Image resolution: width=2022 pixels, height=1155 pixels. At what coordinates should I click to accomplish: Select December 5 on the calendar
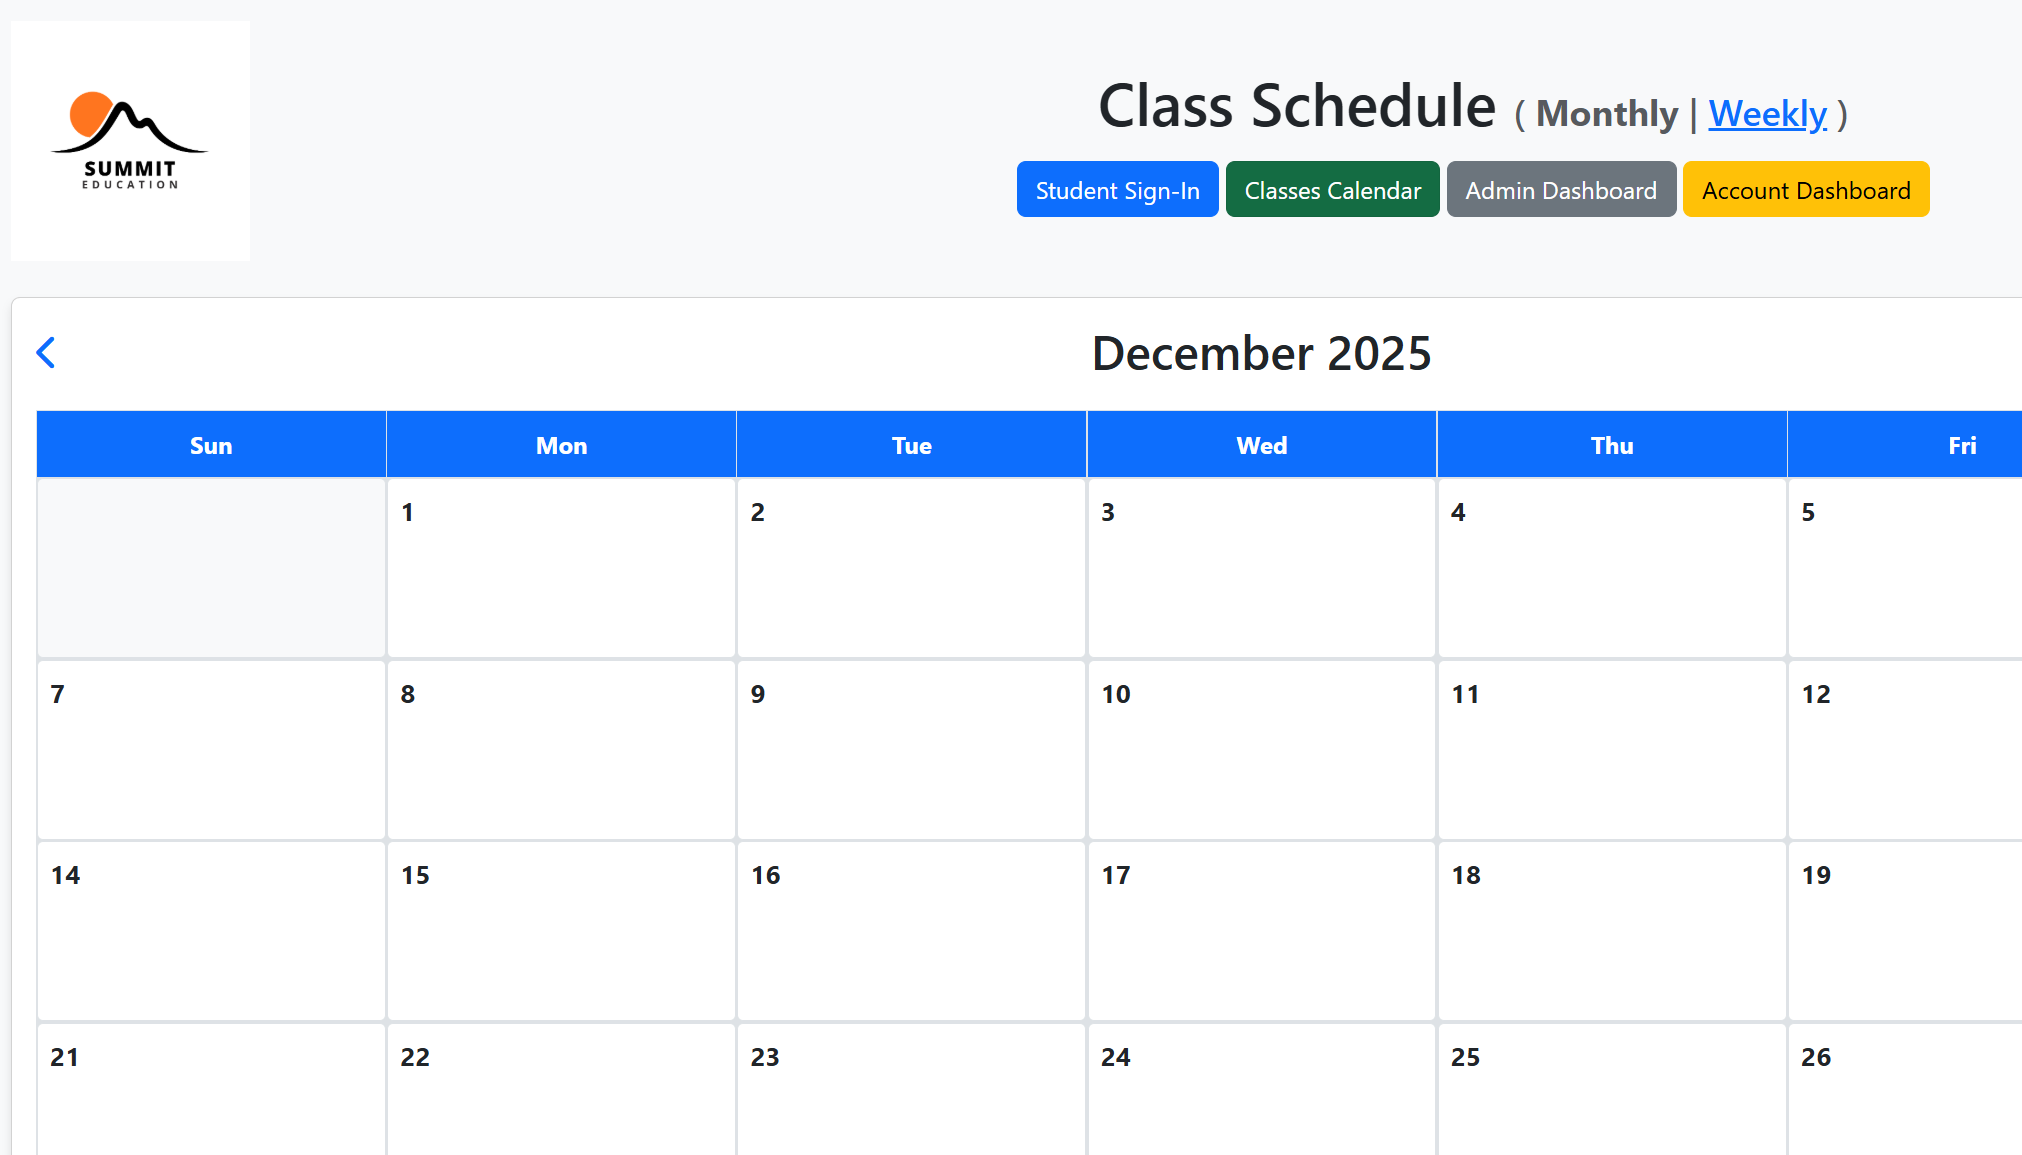(x=1900, y=569)
